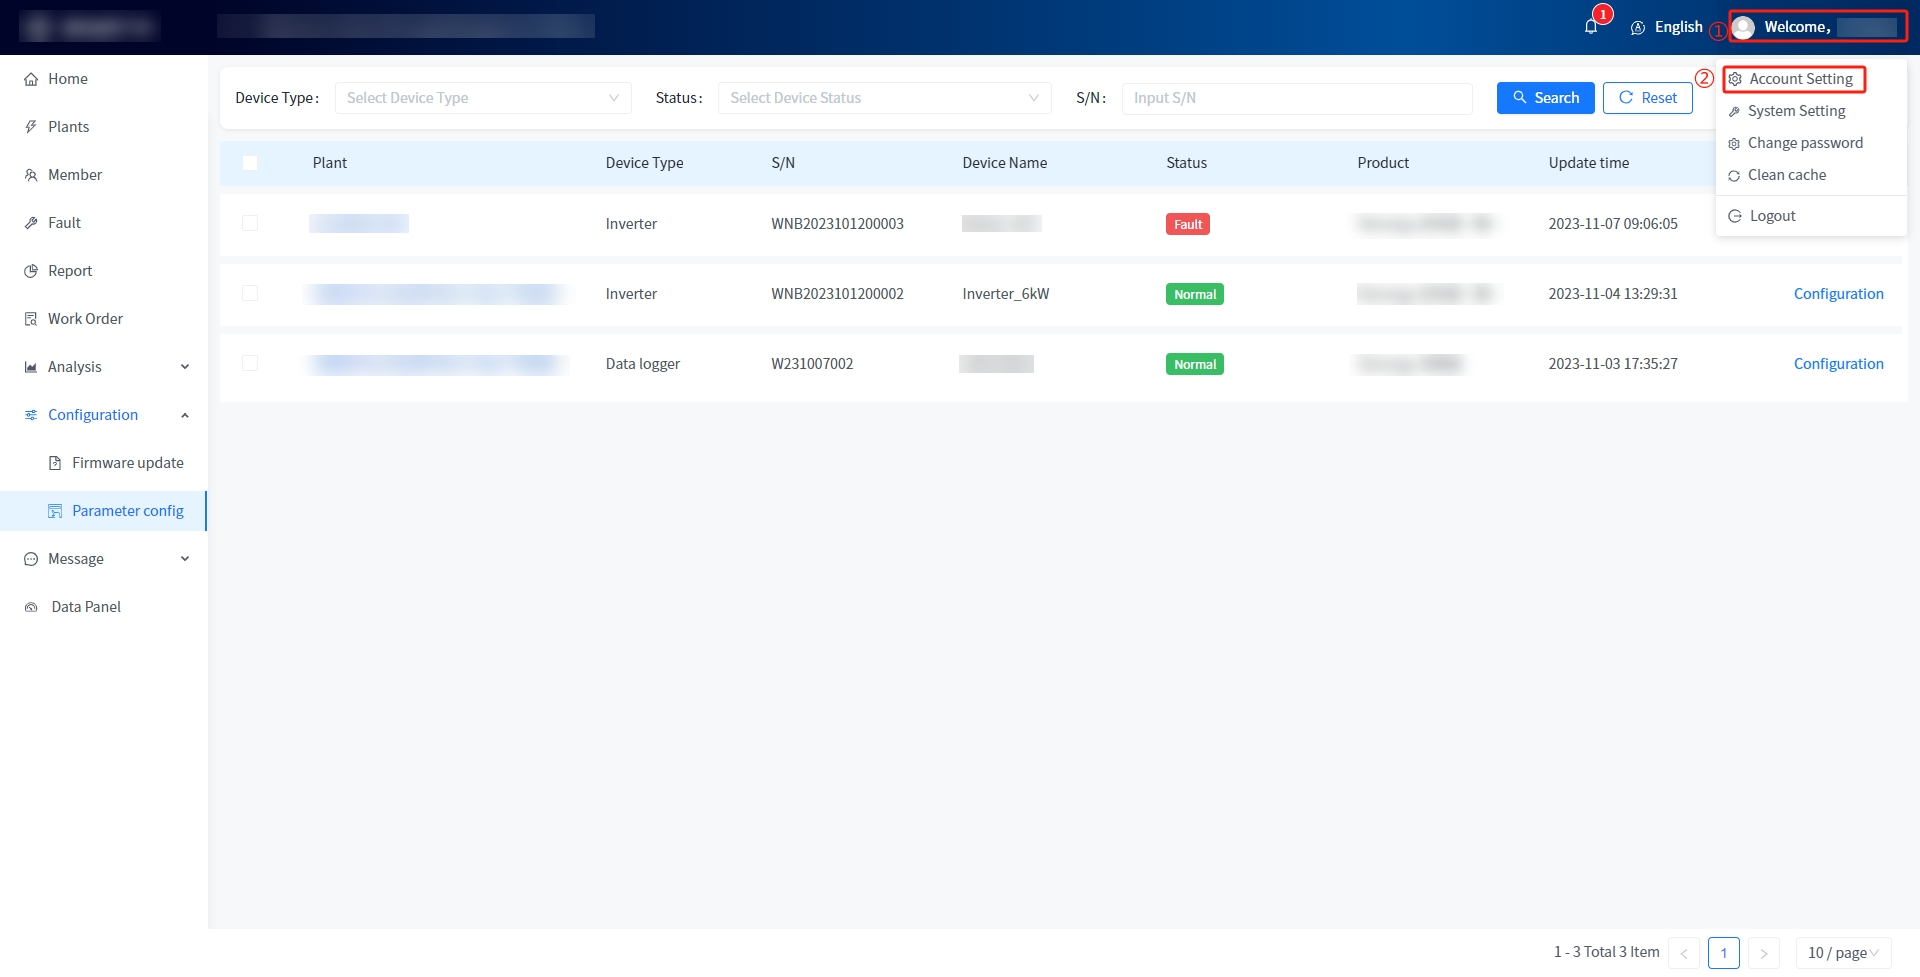Click the Home house icon in sidebar
The height and width of the screenshot is (977, 1920).
tap(31, 79)
